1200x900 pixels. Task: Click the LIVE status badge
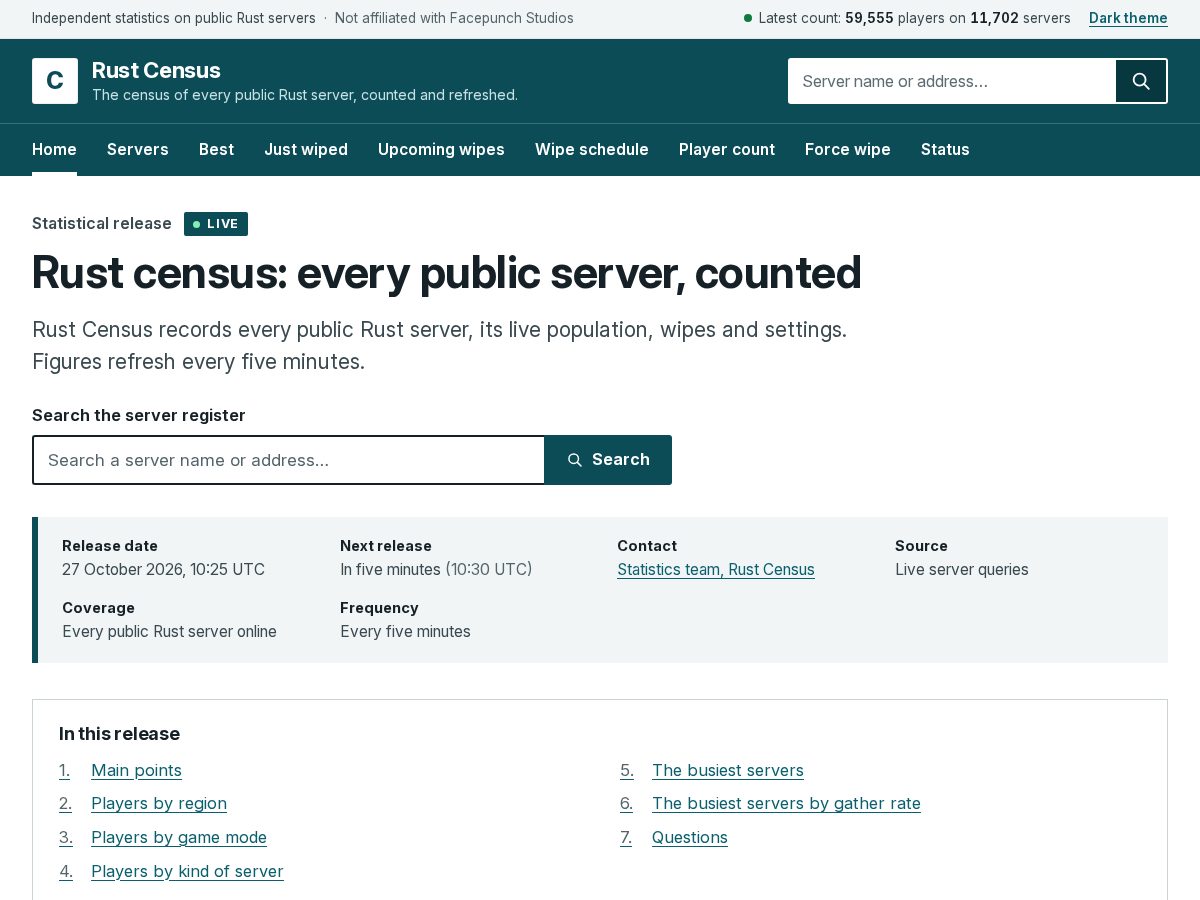[216, 224]
